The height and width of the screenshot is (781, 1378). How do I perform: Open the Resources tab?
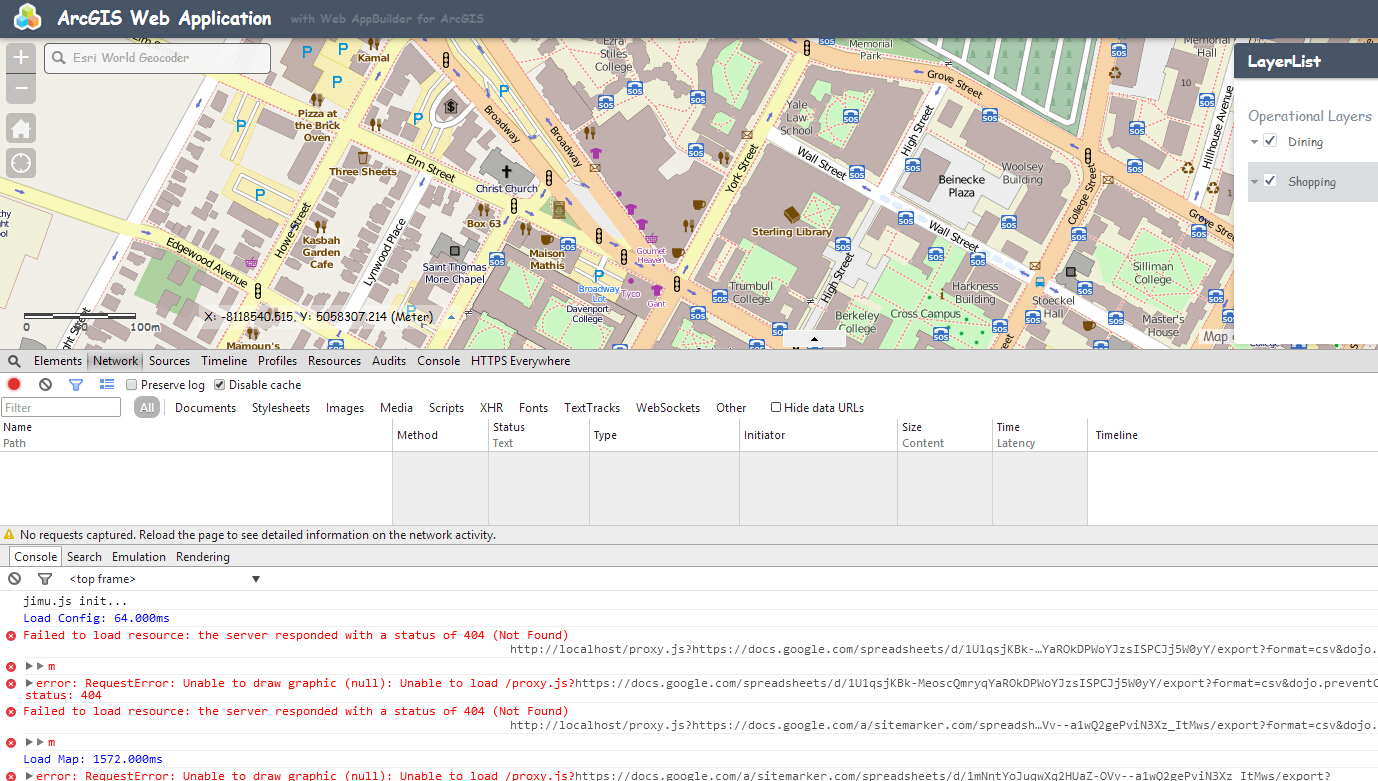pyautogui.click(x=334, y=361)
